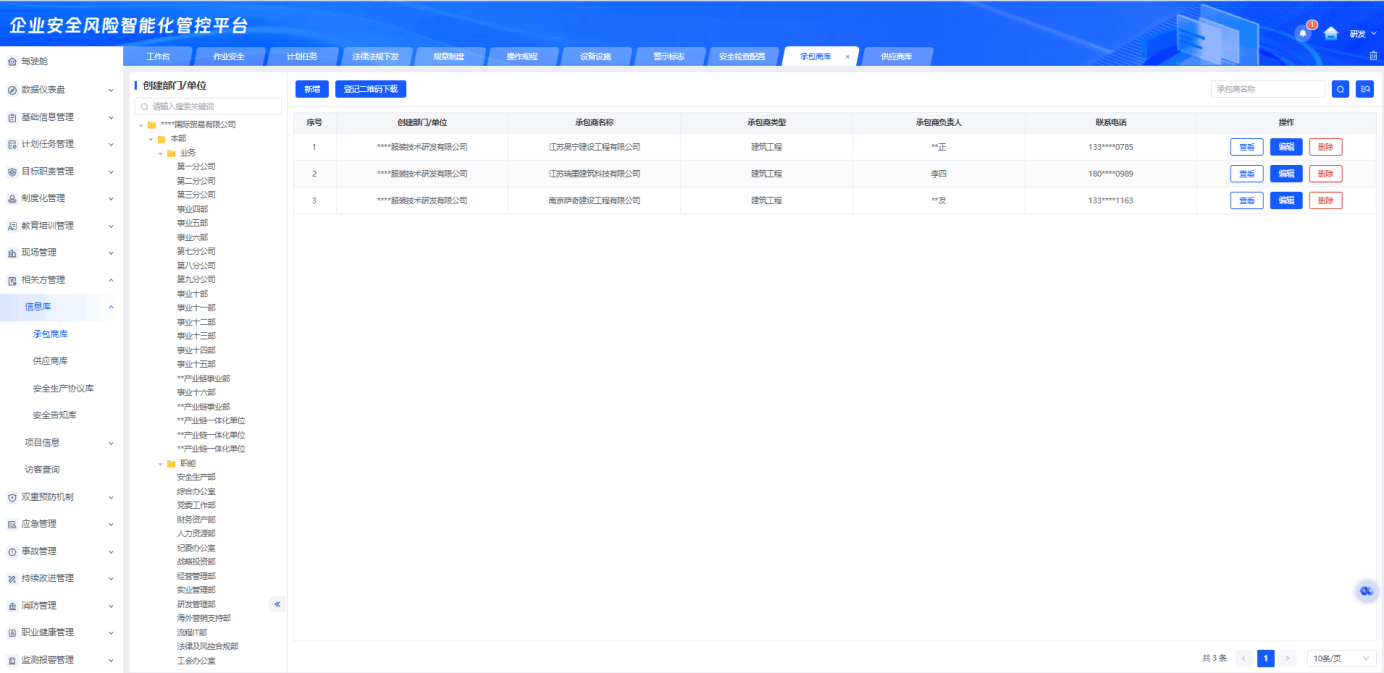Collapse the 职能 folder node
Image resolution: width=1384 pixels, height=673 pixels.
(160, 464)
